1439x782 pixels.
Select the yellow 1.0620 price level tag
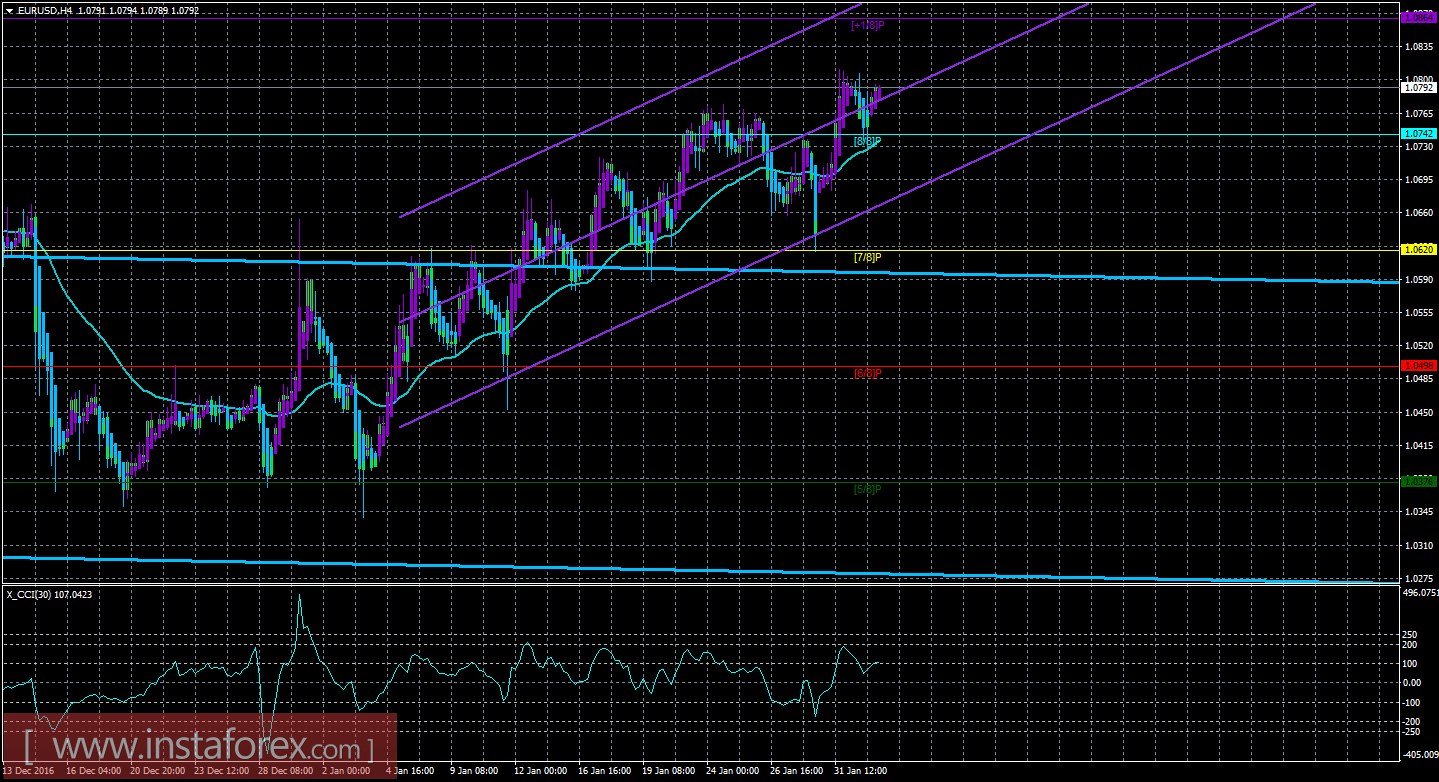click(x=1419, y=249)
